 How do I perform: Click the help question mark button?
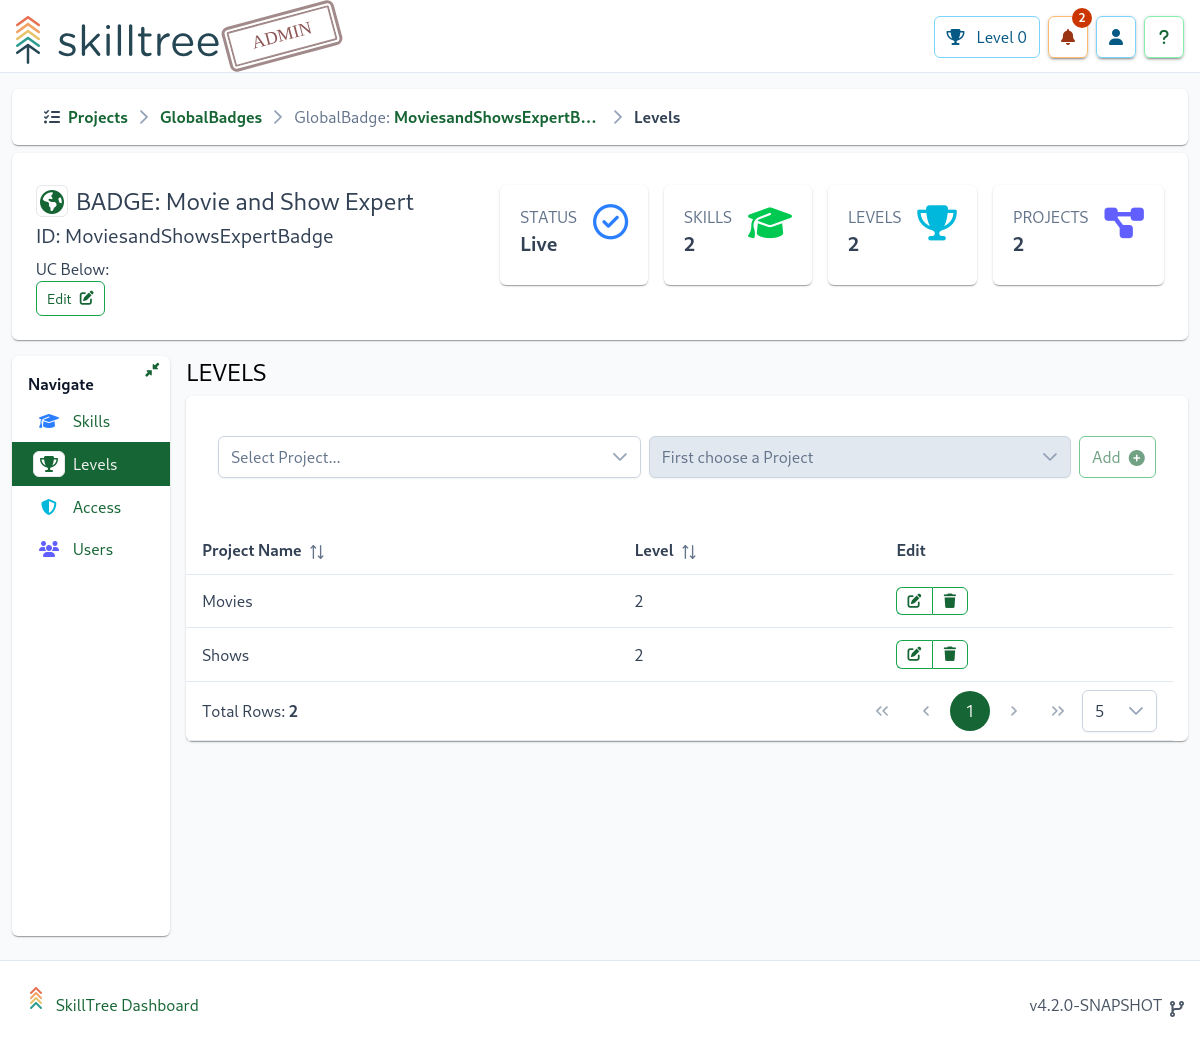point(1163,38)
